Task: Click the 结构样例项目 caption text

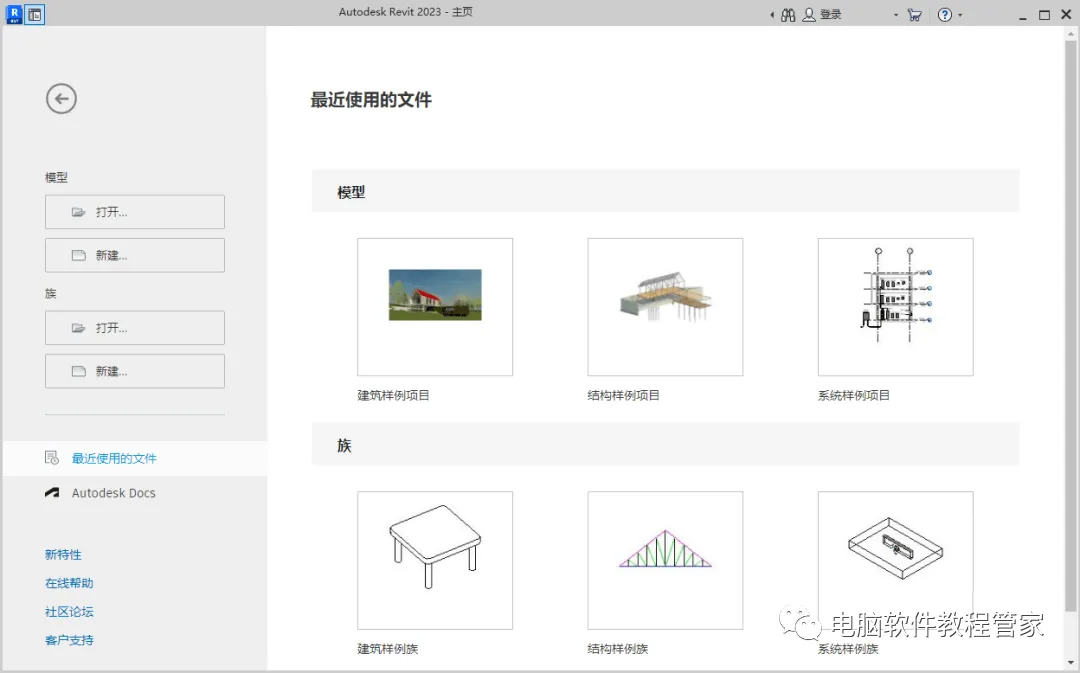Action: pyautogui.click(x=623, y=395)
